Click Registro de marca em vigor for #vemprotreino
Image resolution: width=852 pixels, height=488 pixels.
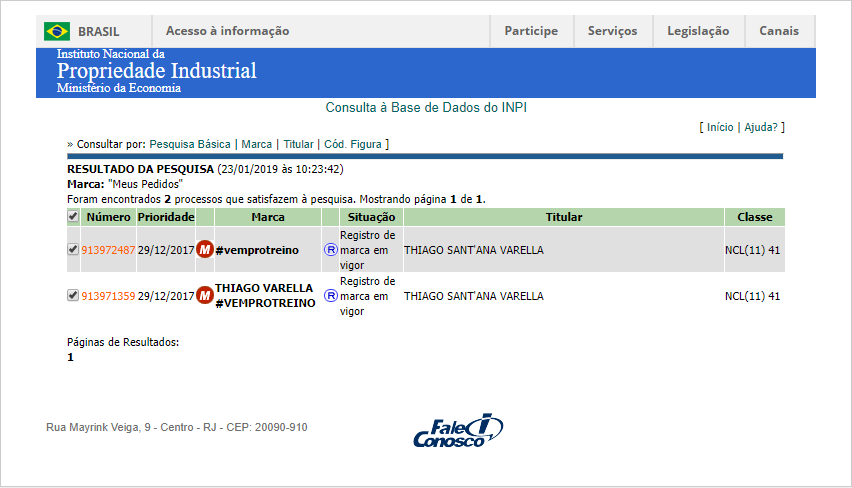pyautogui.click(x=368, y=250)
